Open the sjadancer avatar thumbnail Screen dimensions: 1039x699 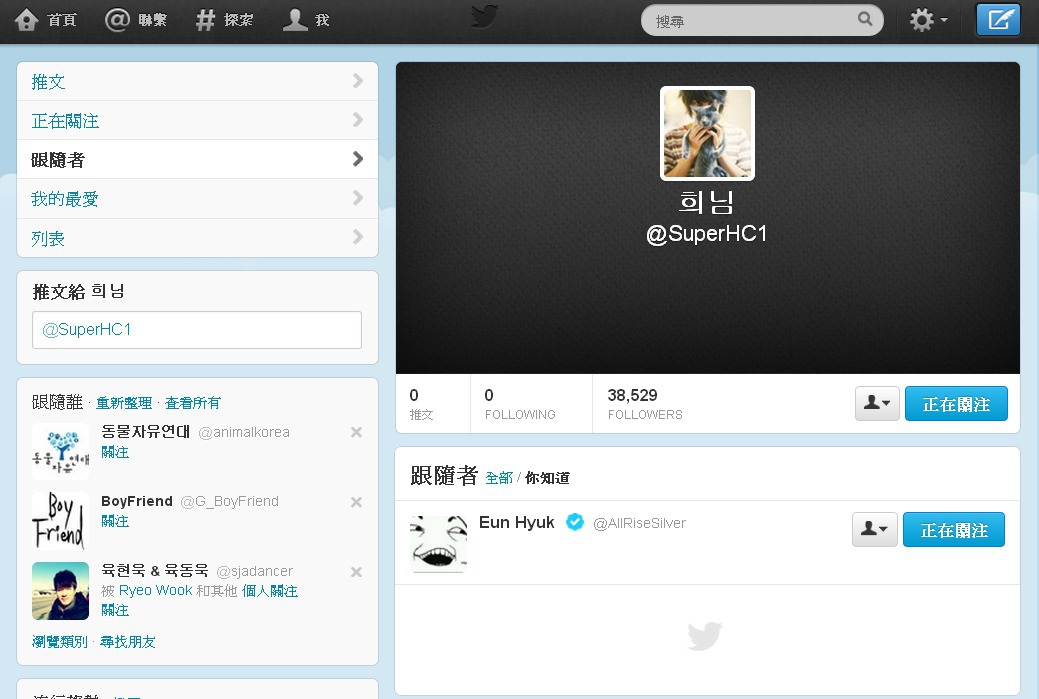tap(60, 591)
